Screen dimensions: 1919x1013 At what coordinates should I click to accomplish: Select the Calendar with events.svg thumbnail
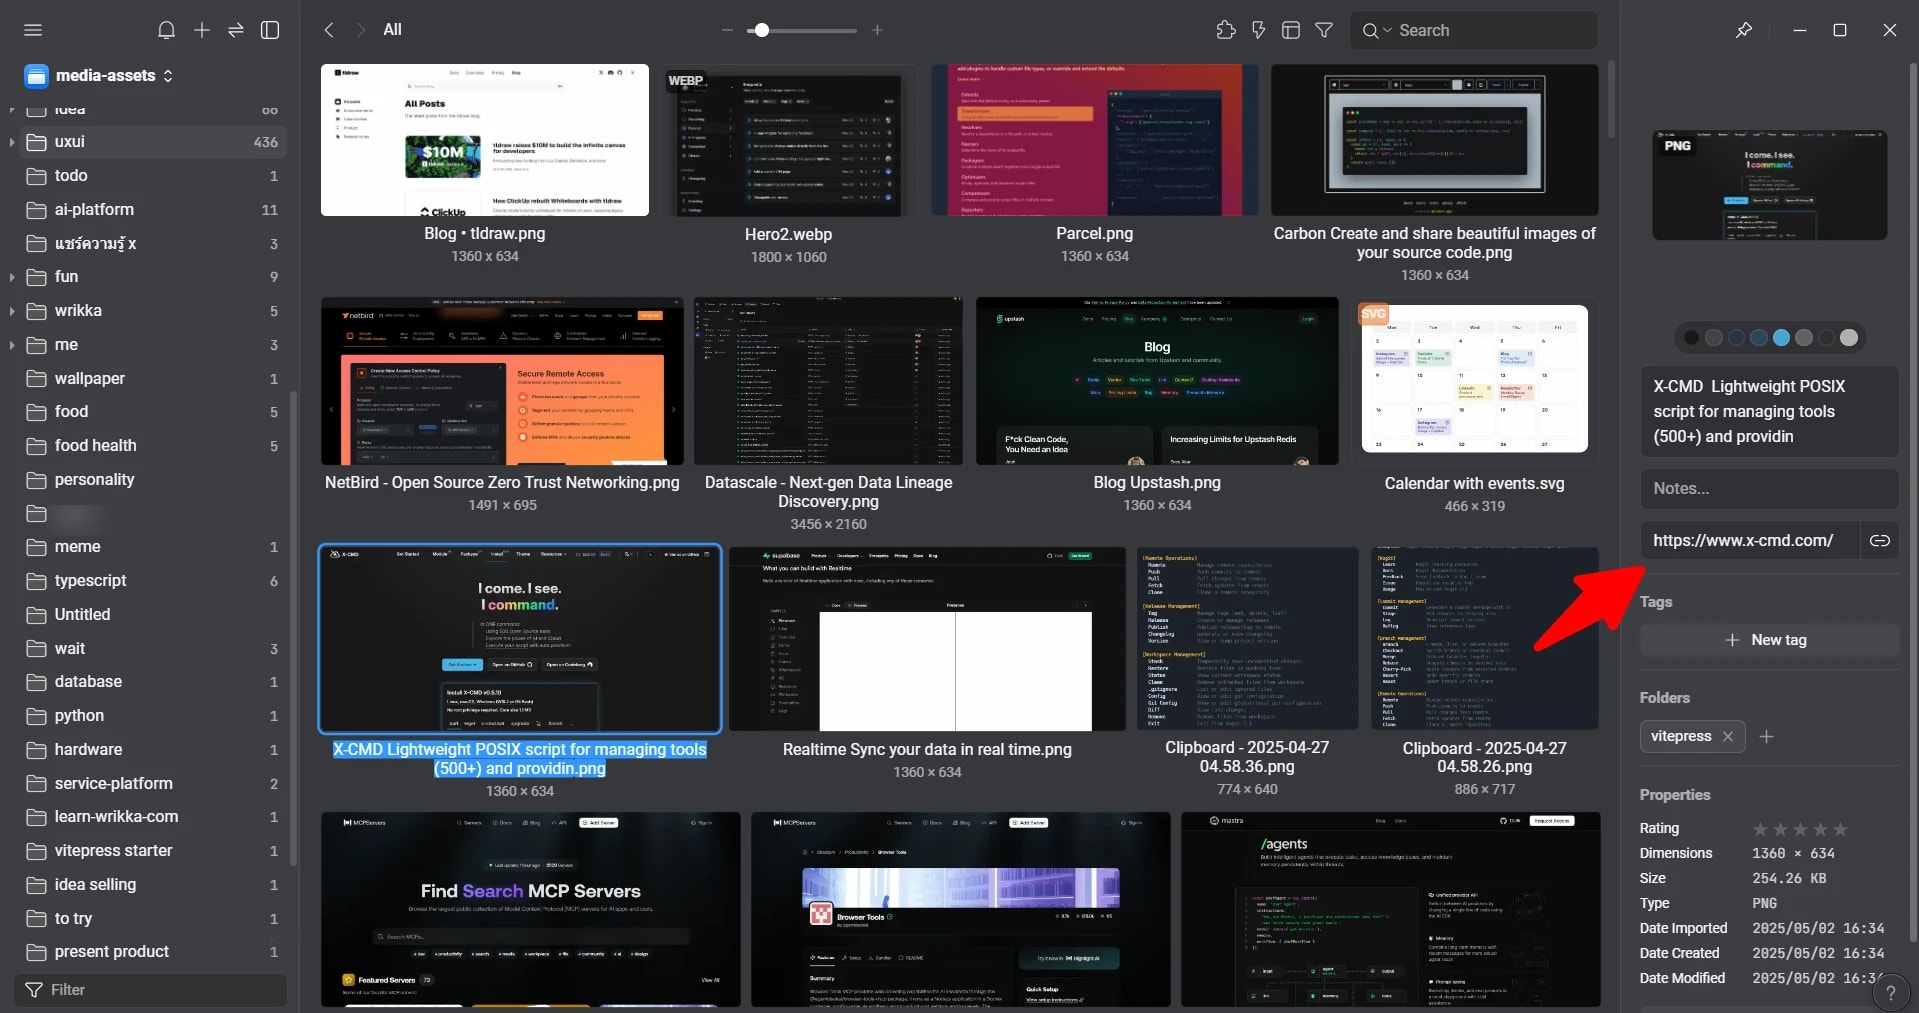click(x=1474, y=380)
